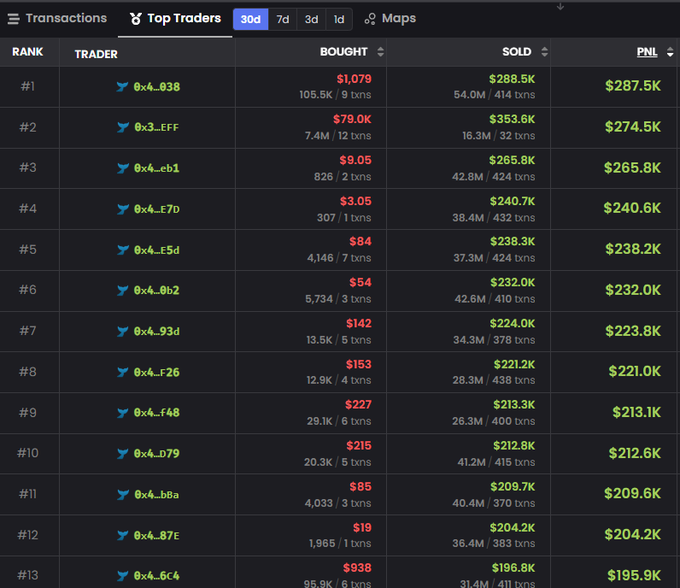
Task: Click whale icon beside 0x4...93d
Action: [x=123, y=331]
